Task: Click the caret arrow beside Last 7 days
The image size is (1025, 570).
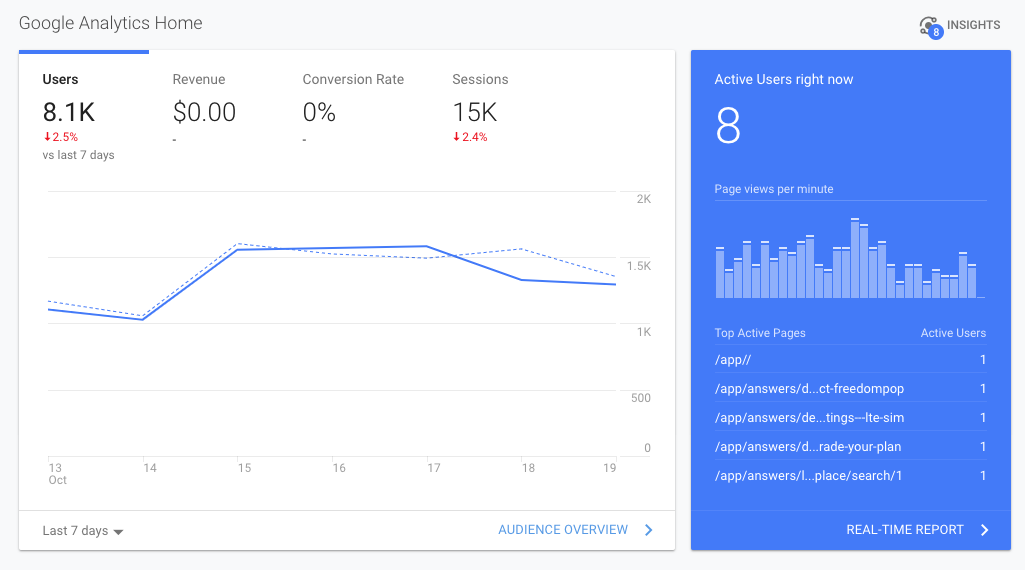Action: click(x=118, y=532)
